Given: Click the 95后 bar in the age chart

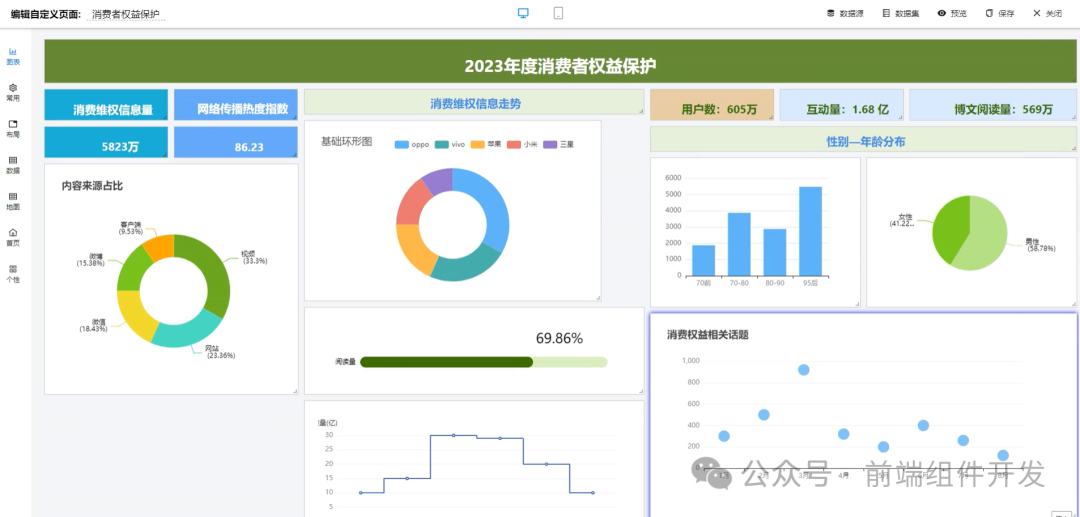Looking at the screenshot, I should click(x=810, y=231).
